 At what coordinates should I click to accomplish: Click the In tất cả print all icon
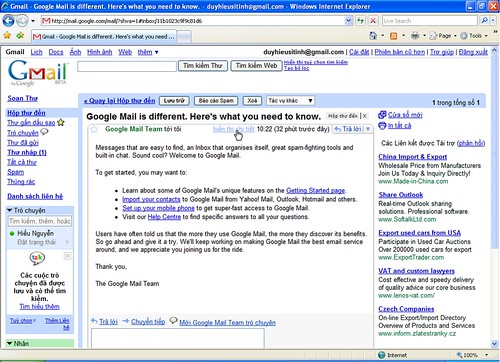[x=382, y=126]
